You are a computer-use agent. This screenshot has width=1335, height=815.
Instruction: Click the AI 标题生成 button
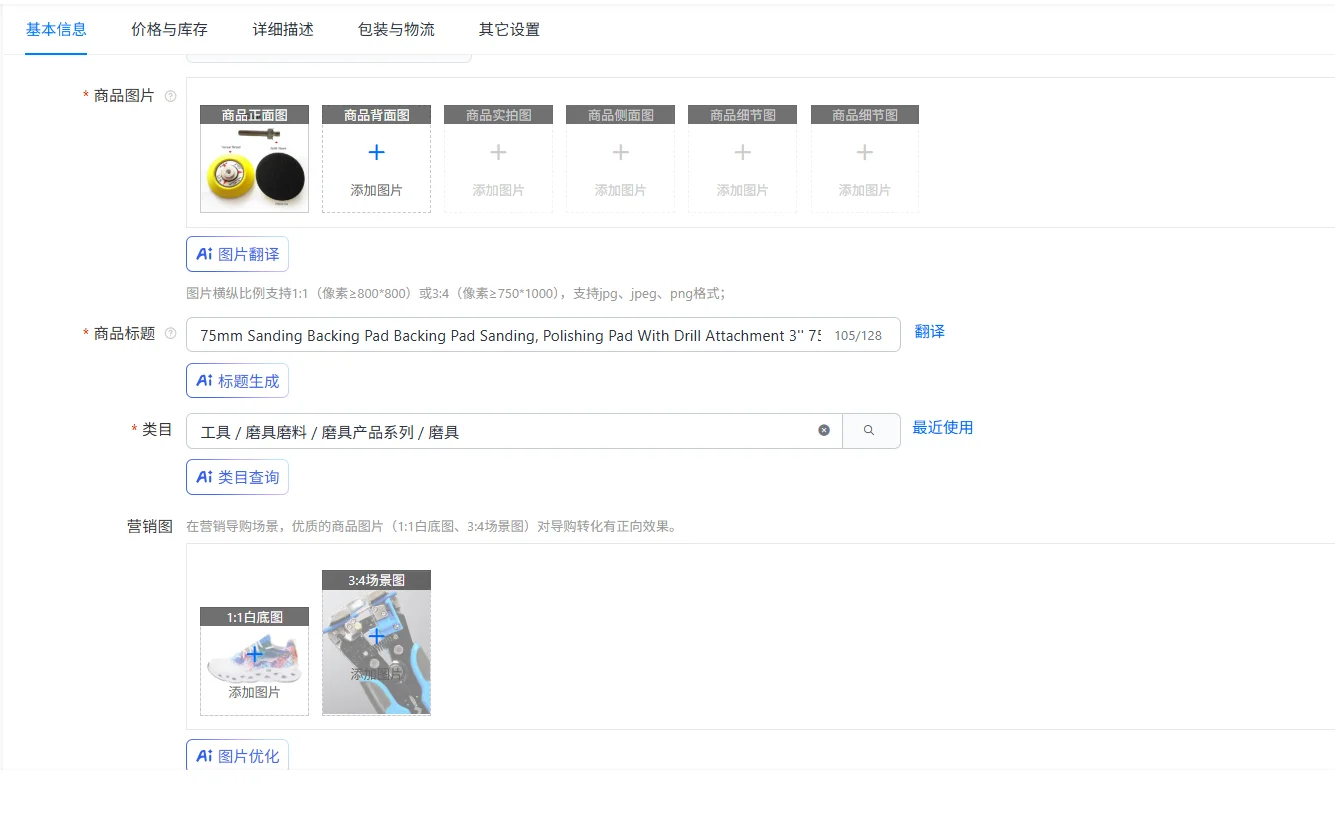(237, 381)
